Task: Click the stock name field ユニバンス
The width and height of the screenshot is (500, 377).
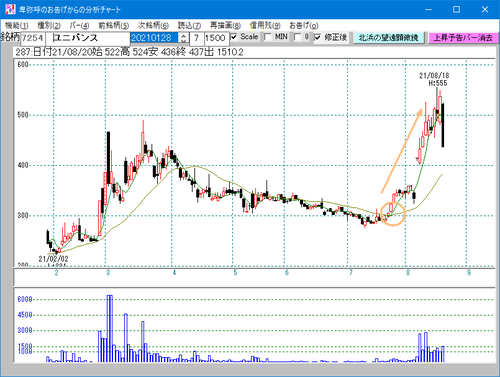Action: [x=87, y=38]
